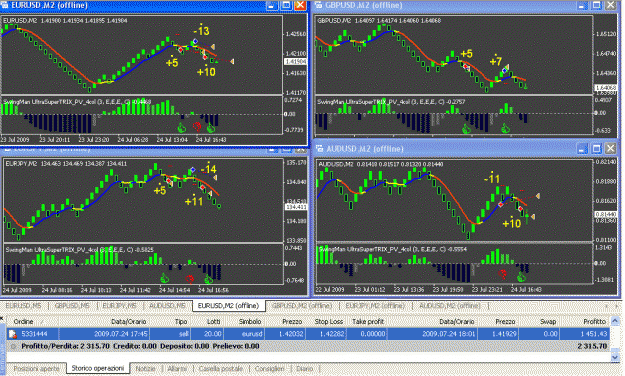Viewport: 625px width, 376px height.
Task: Maximize the GBPUSD,M2 chart window
Action: coord(596,6)
